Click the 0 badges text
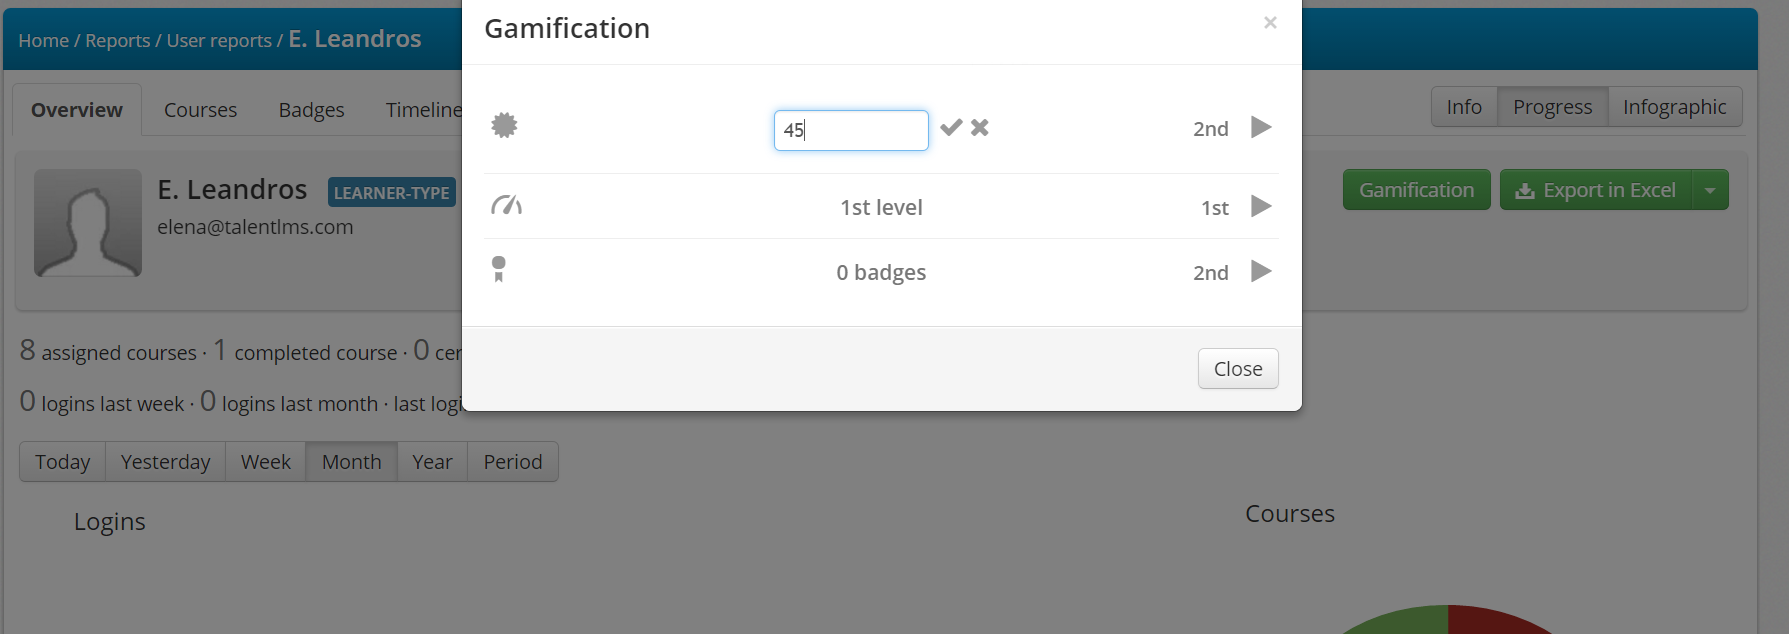1789x634 pixels. 881,272
